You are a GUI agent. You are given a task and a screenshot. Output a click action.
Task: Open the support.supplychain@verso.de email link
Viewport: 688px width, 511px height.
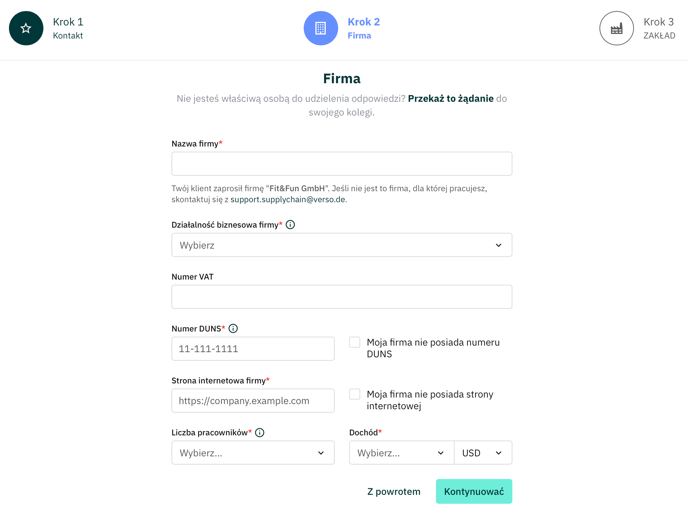pos(288,200)
